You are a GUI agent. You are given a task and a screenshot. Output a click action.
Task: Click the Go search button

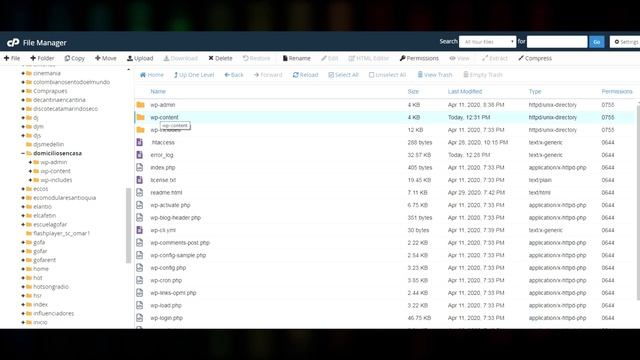click(596, 42)
